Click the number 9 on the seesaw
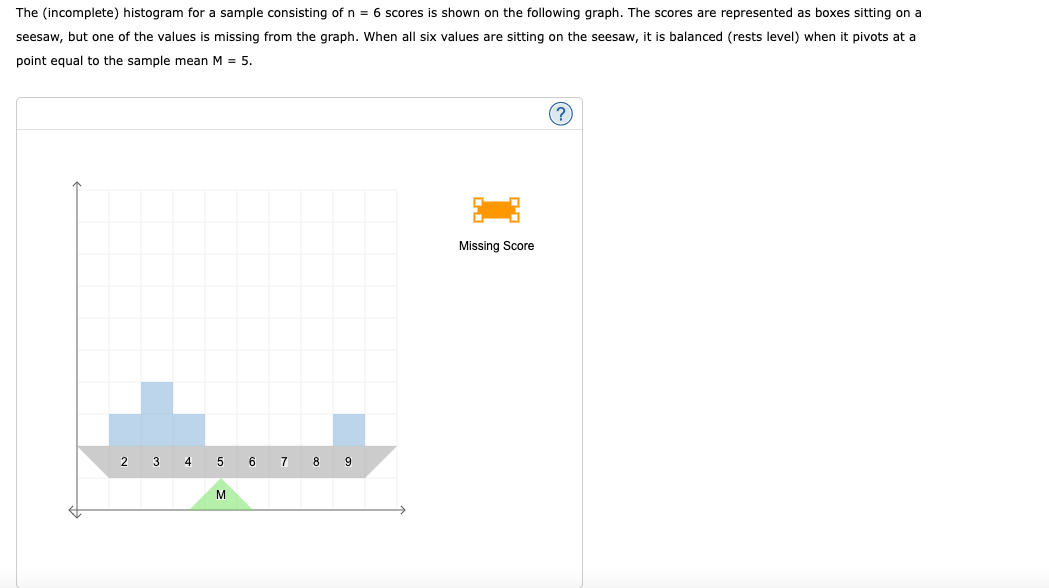The image size is (1049, 588). [347, 461]
